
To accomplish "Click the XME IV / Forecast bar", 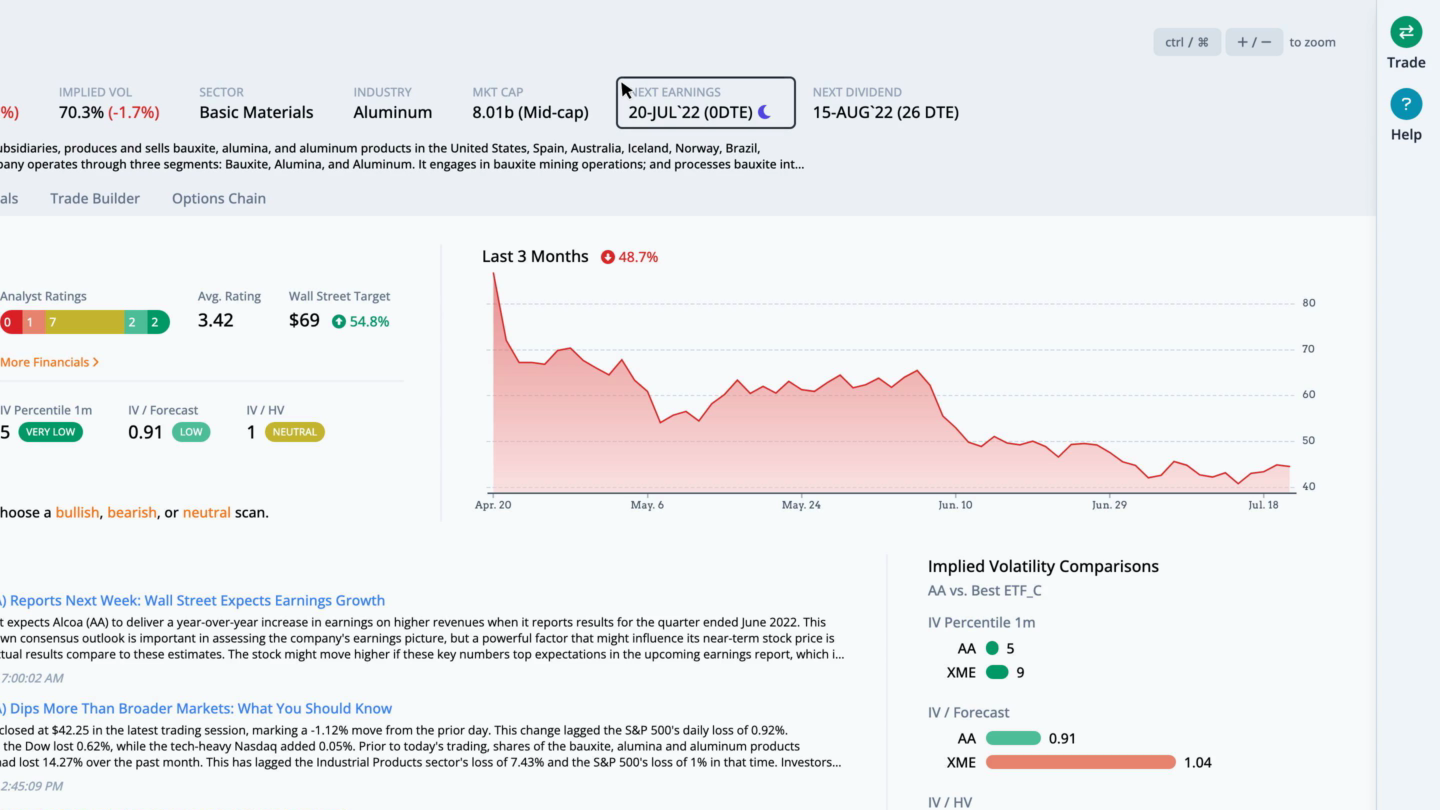I will [x=1081, y=762].
